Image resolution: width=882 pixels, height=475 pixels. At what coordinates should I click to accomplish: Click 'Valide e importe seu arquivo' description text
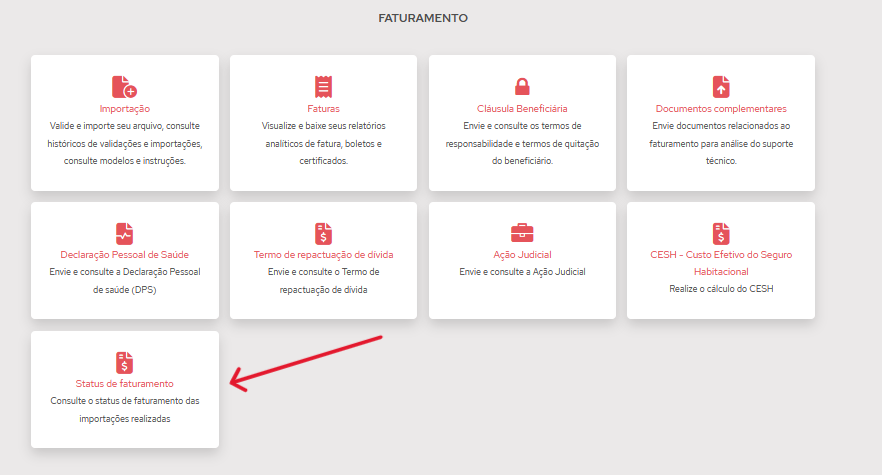pyautogui.click(x=124, y=143)
